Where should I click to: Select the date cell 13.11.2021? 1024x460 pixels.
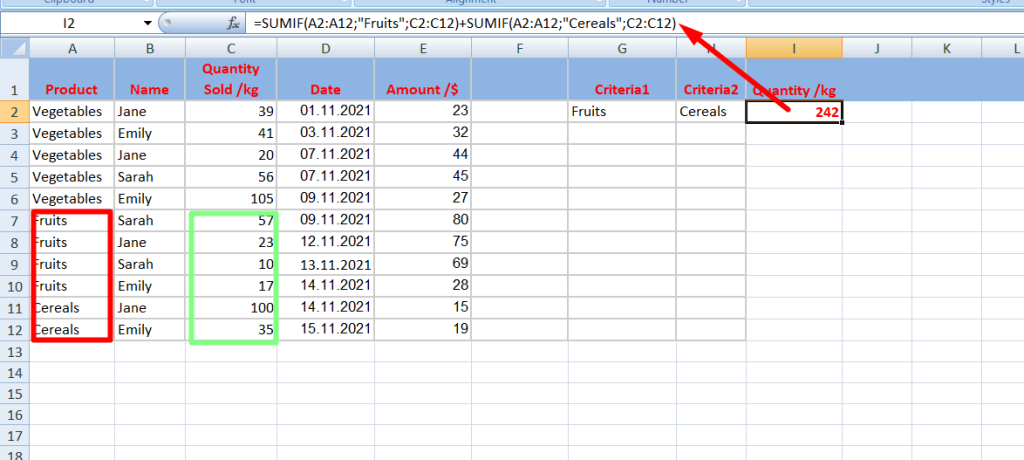[325, 264]
